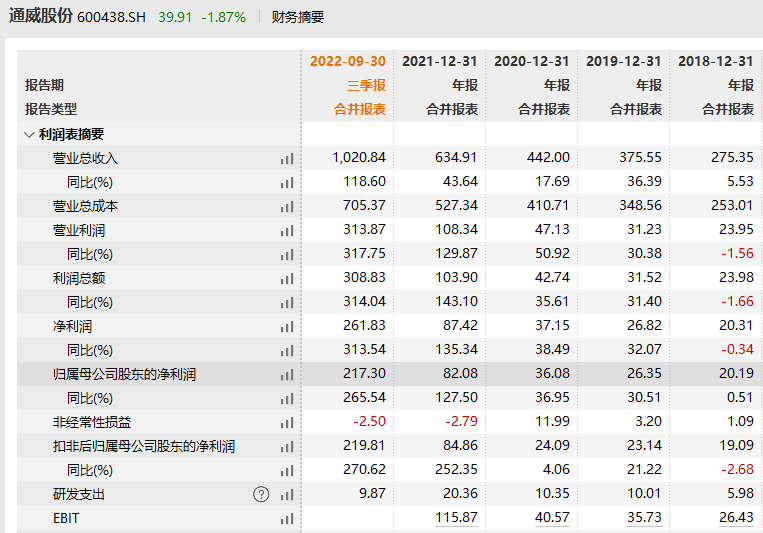Click the price change -1.87%
This screenshot has height=533, width=763.
pyautogui.click(x=224, y=18)
